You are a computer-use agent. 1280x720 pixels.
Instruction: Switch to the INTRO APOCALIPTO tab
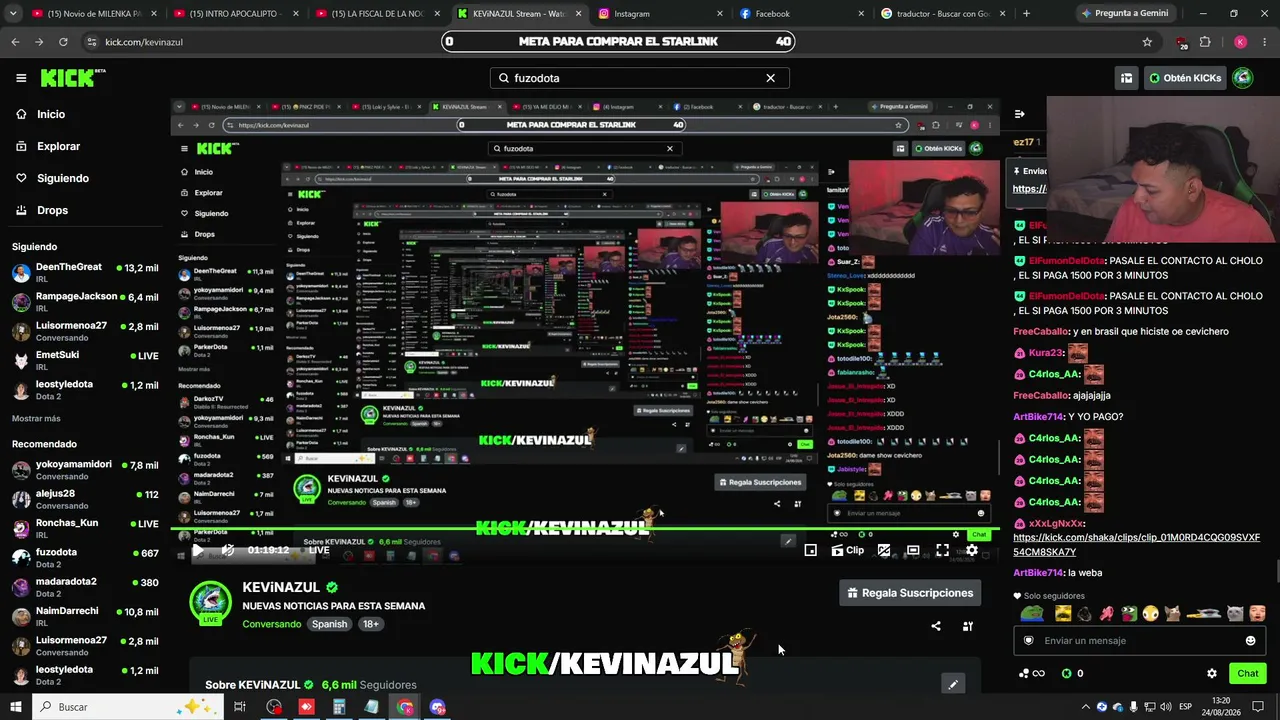tap(236, 14)
